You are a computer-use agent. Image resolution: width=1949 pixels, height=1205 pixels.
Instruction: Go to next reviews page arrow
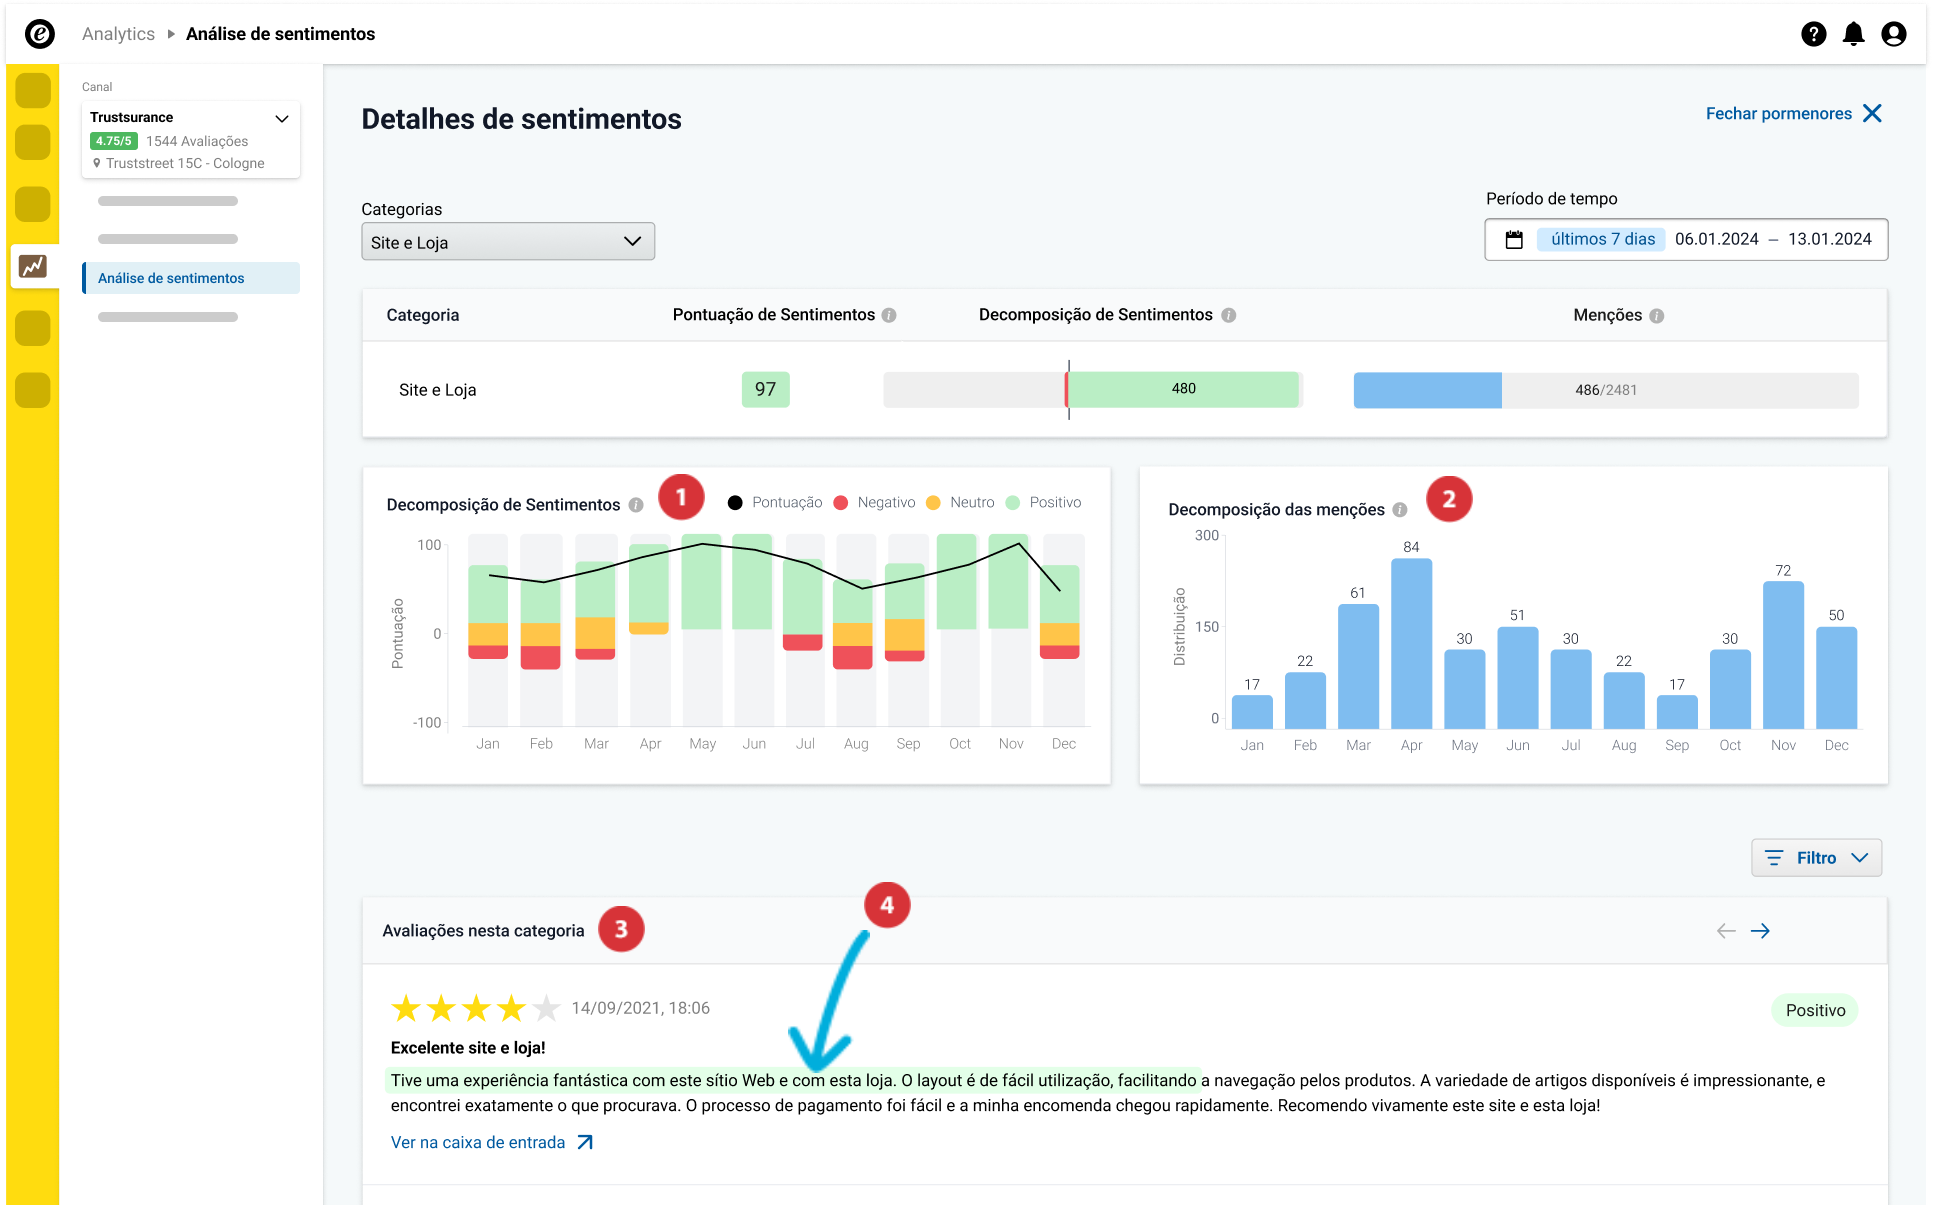(x=1760, y=931)
